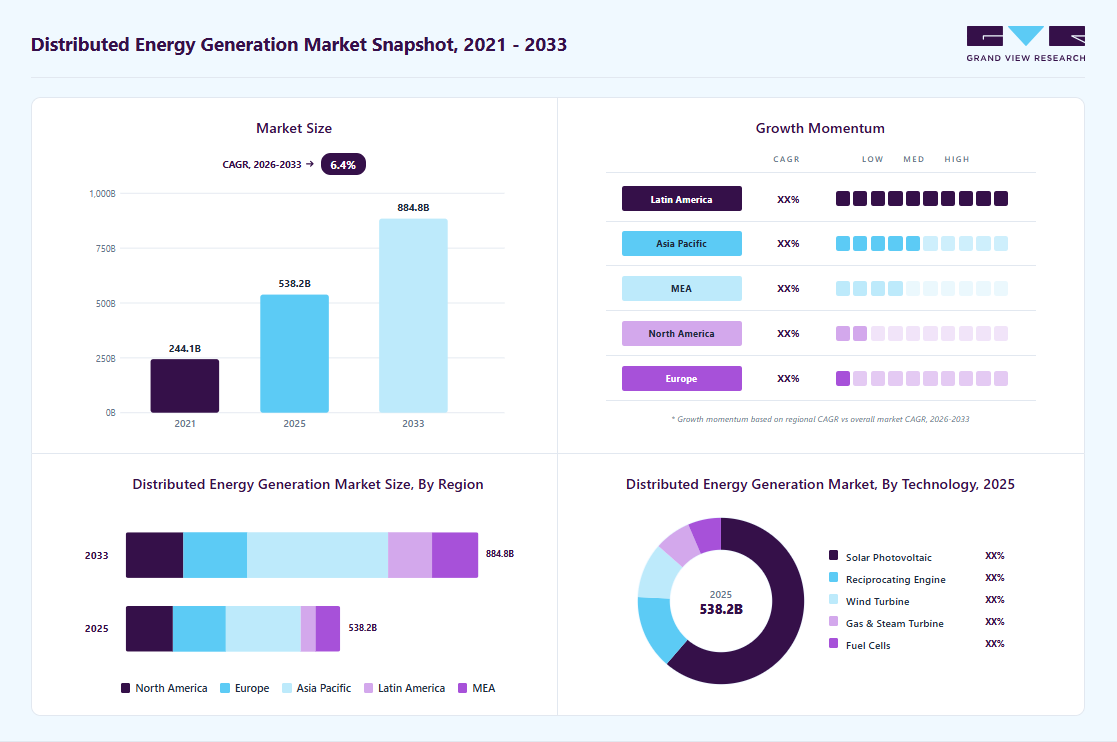
Task: Click the Latin America momentum indicator squares
Action: point(922,199)
